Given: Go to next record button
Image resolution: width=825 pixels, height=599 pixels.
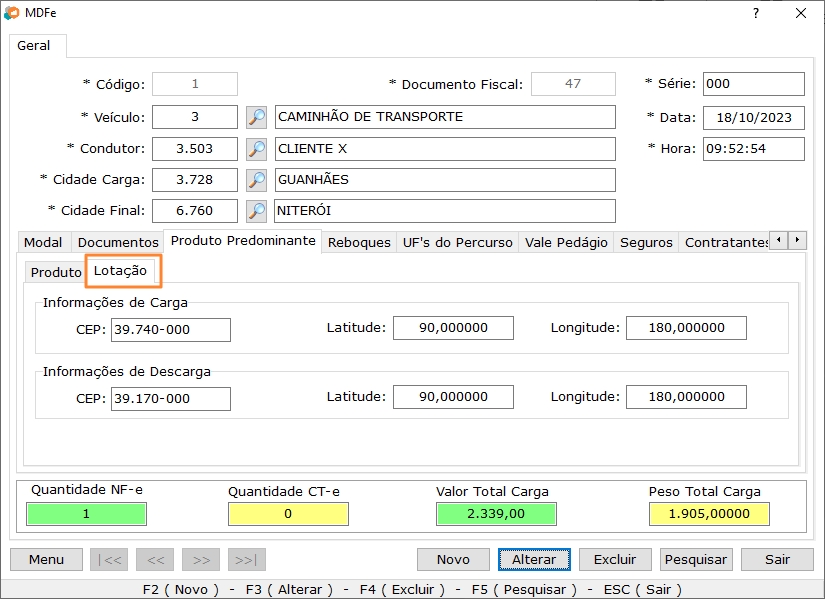Looking at the screenshot, I should pyautogui.click(x=201, y=560).
